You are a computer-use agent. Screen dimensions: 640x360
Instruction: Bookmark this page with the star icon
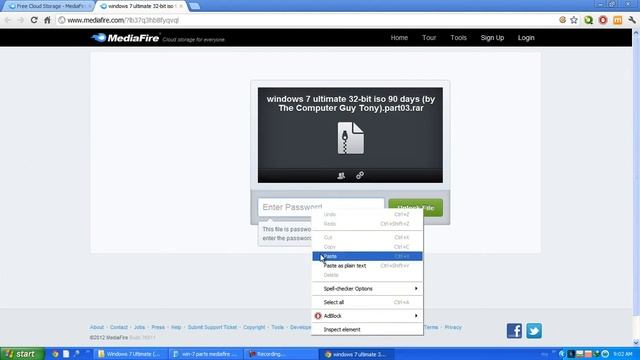pos(574,20)
